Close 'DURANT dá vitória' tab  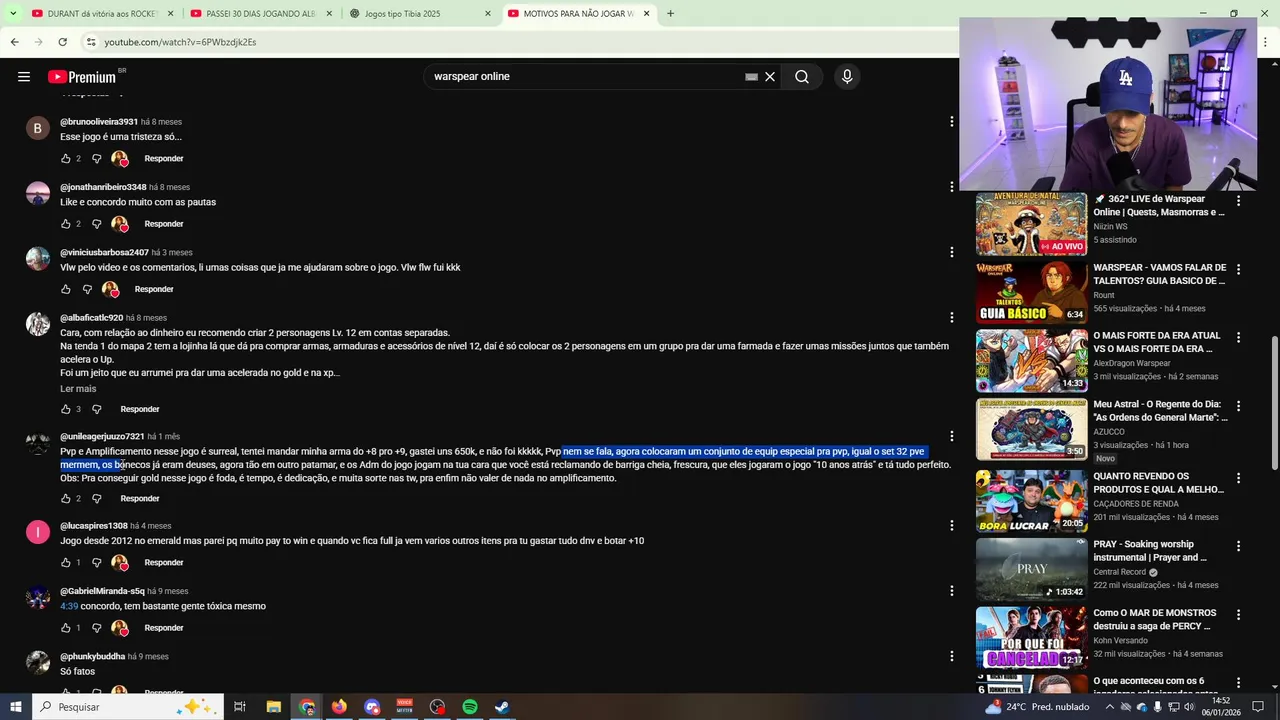pyautogui.click(x=170, y=14)
